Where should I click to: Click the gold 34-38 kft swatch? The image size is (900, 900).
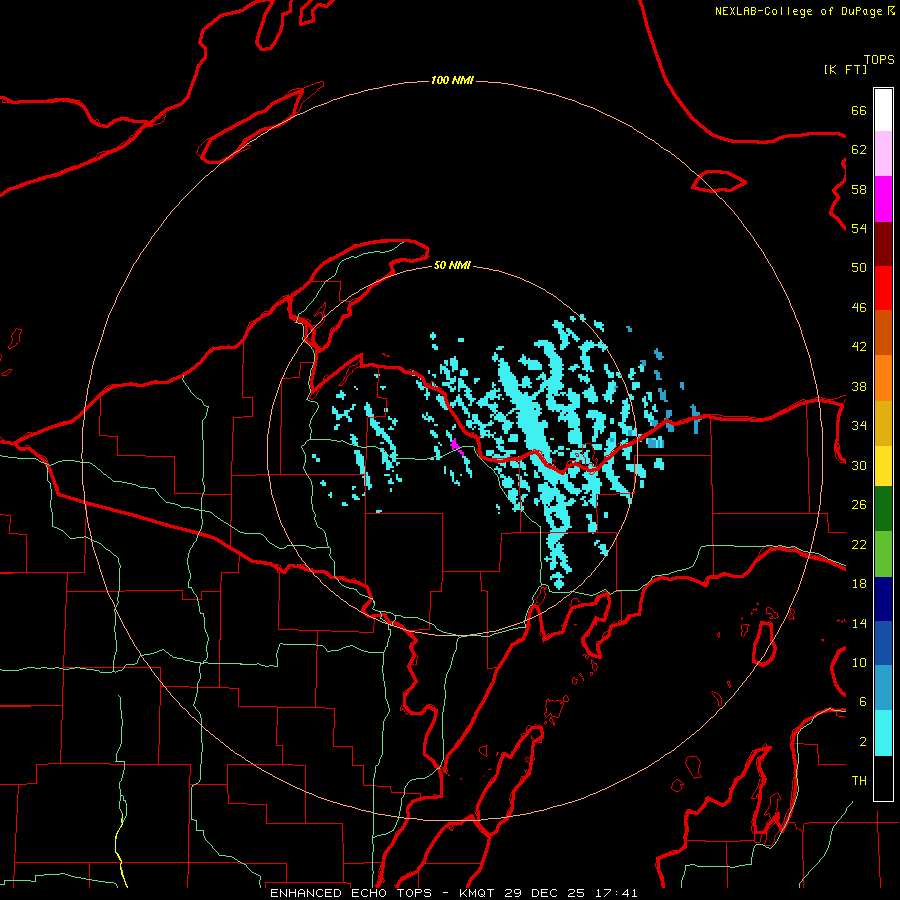(883, 422)
